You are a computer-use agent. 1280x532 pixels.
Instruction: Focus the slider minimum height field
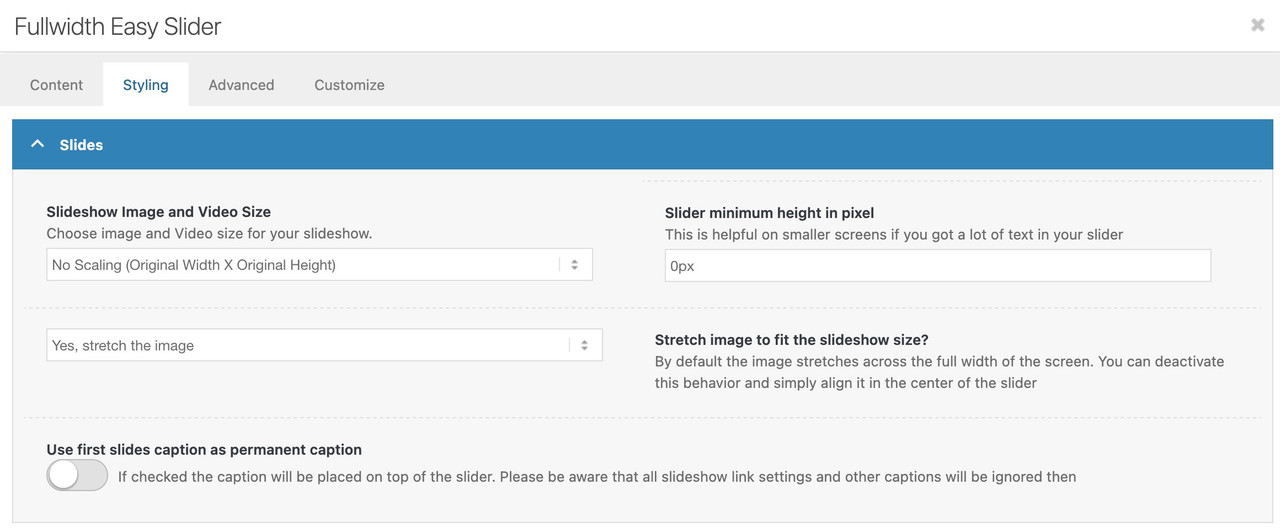tap(937, 266)
